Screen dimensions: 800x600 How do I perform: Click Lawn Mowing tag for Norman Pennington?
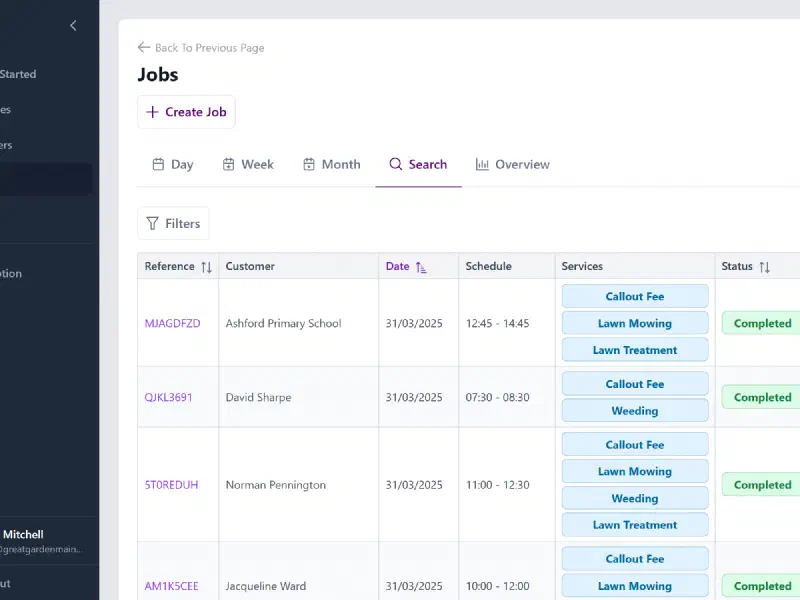pyautogui.click(x=635, y=471)
